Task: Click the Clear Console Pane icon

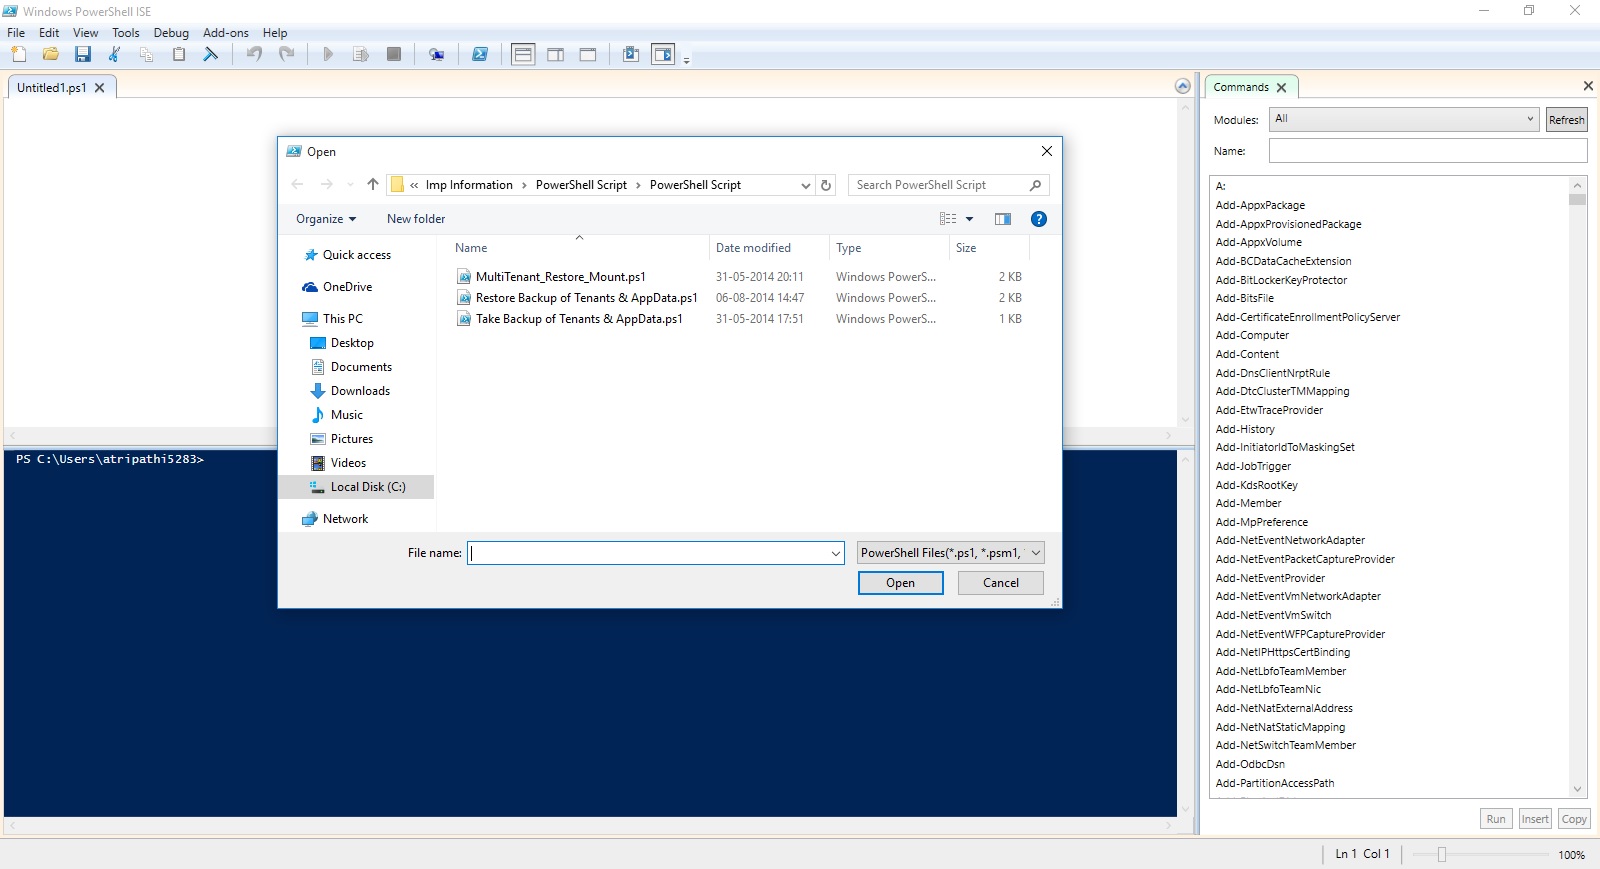Action: [211, 54]
